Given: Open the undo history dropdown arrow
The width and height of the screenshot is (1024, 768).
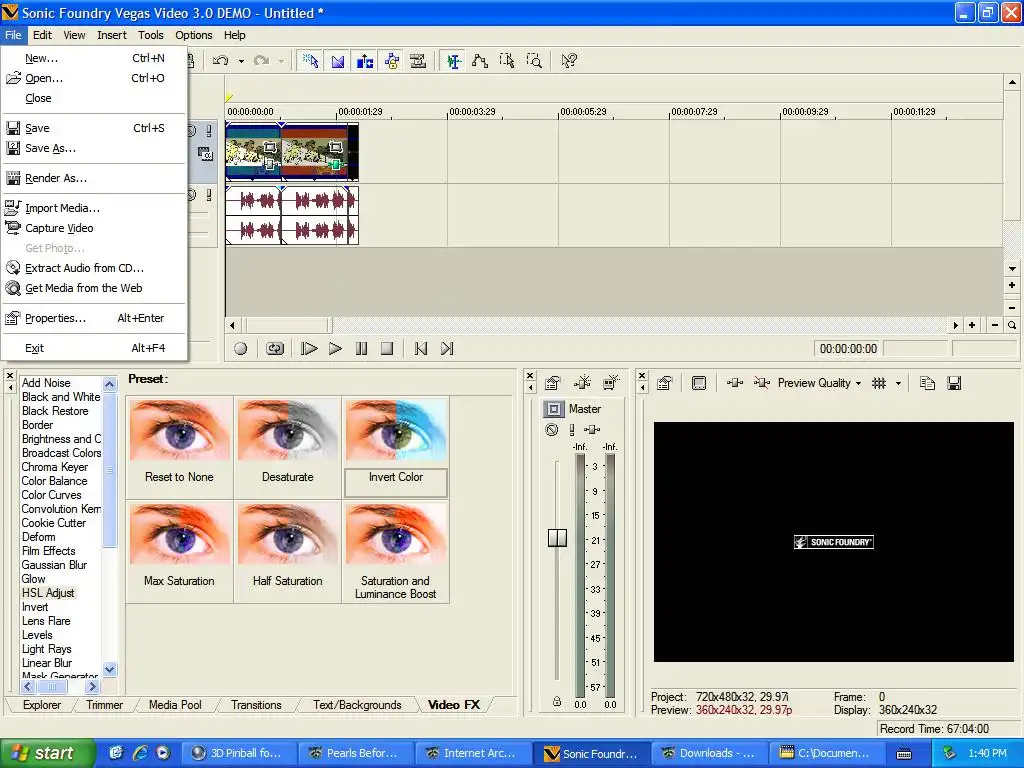Looking at the screenshot, I should (241, 61).
